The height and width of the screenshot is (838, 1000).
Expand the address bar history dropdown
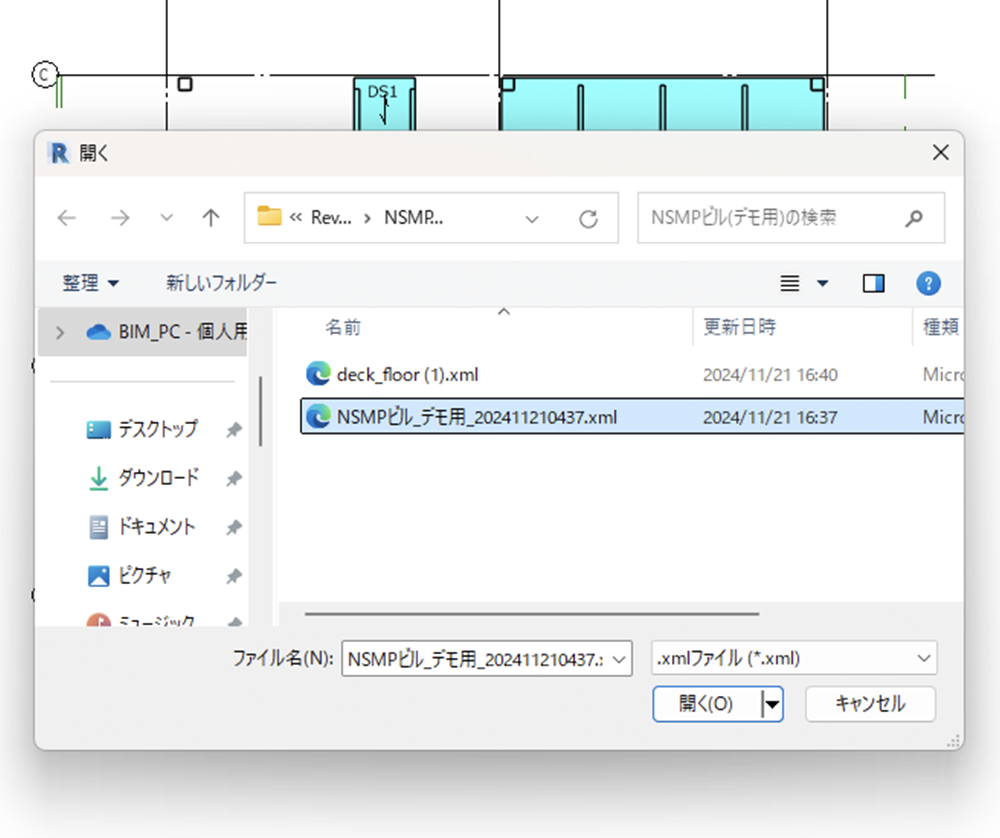(x=532, y=218)
